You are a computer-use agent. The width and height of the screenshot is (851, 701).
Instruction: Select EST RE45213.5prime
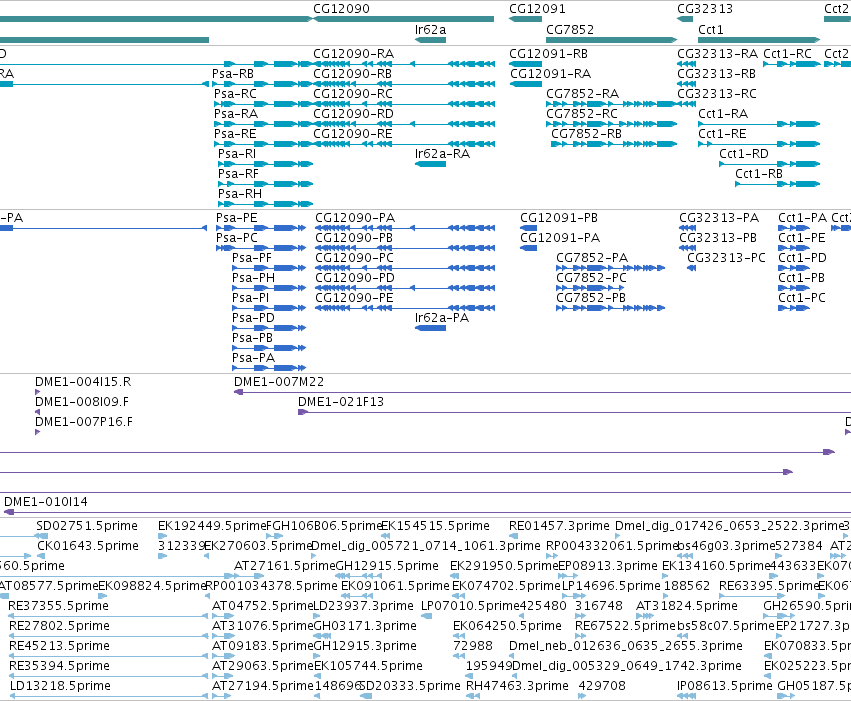[x=59, y=646]
